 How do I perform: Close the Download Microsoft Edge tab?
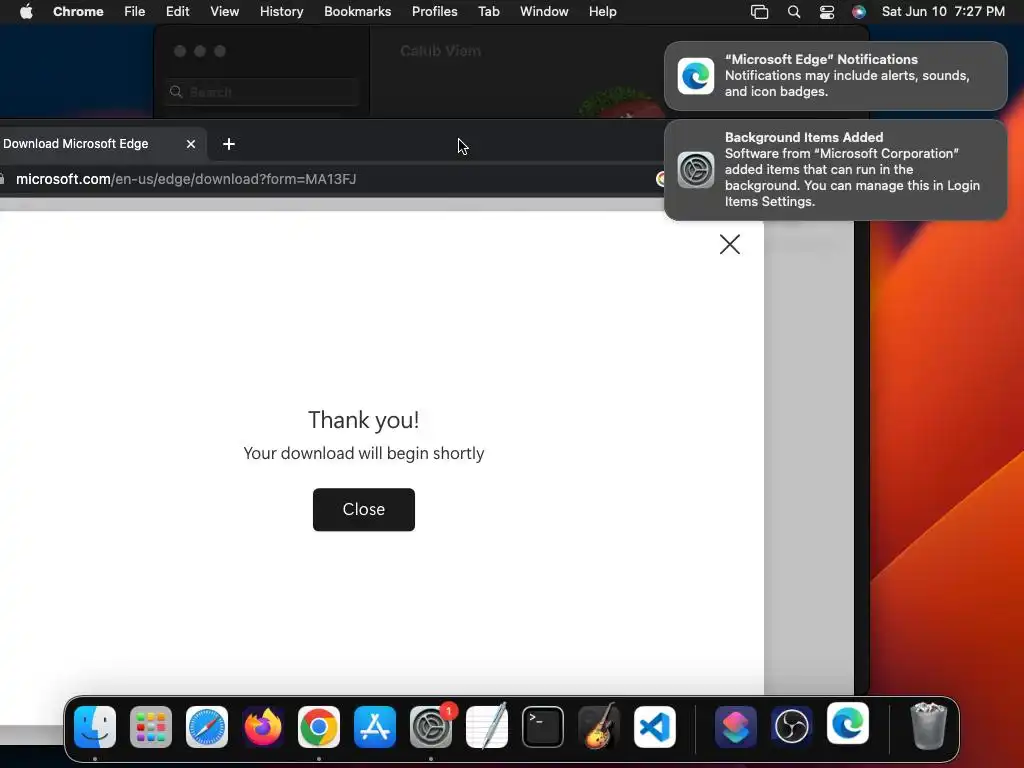[x=191, y=144]
